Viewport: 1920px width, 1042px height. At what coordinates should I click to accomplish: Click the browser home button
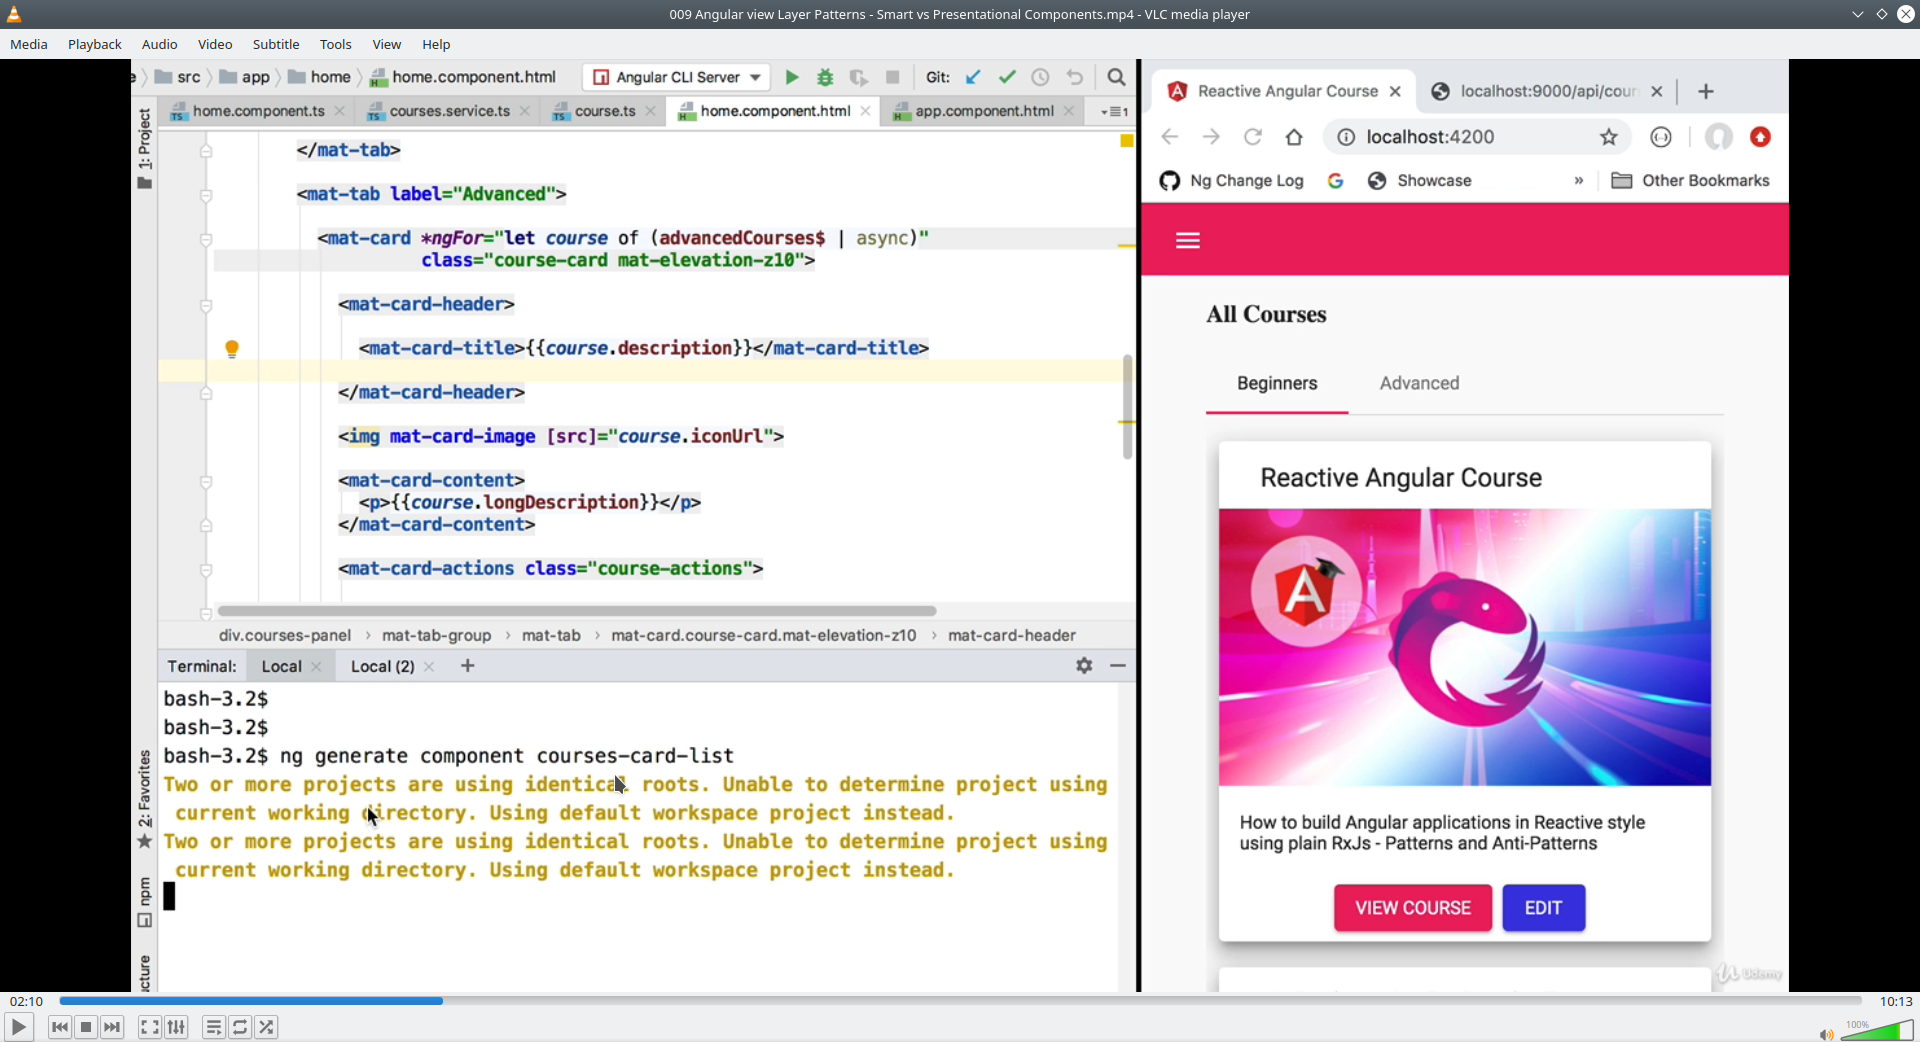(1294, 137)
